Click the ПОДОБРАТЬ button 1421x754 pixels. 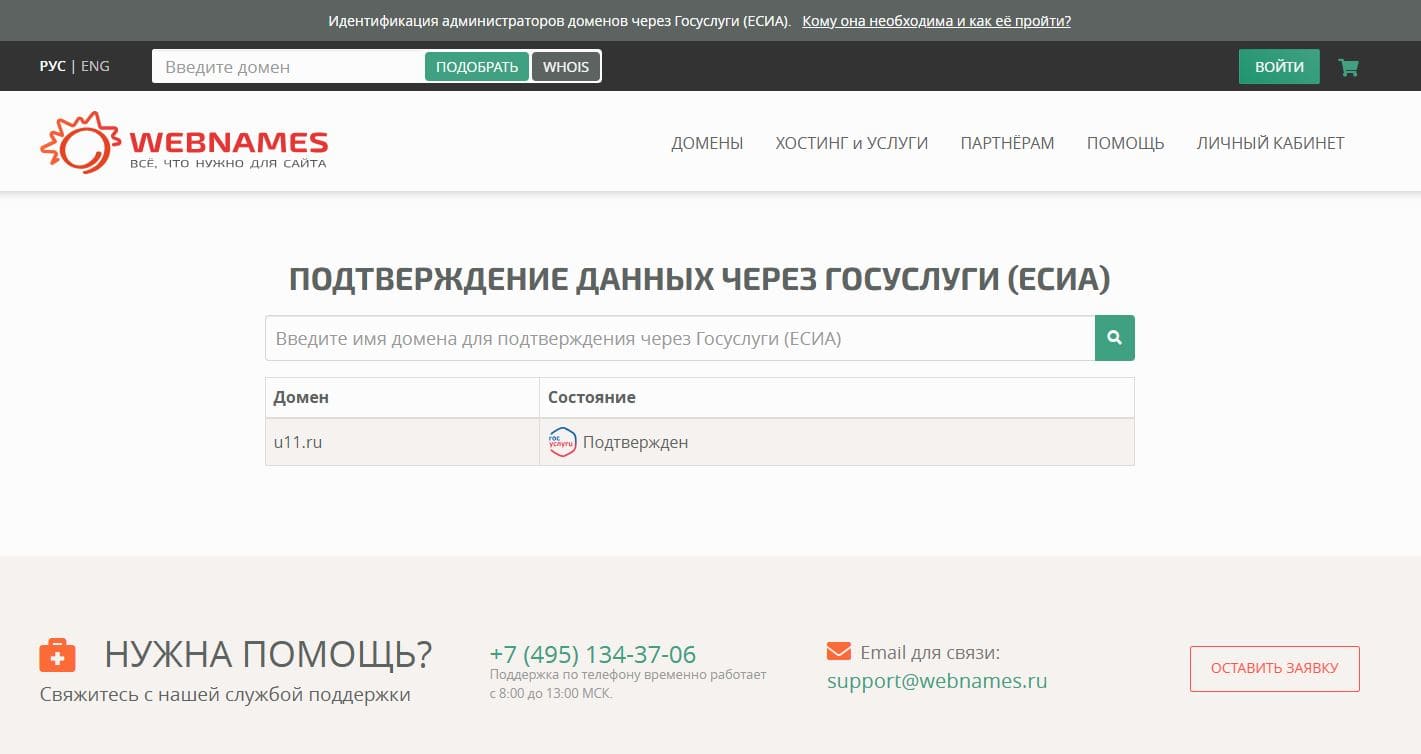[x=477, y=67]
